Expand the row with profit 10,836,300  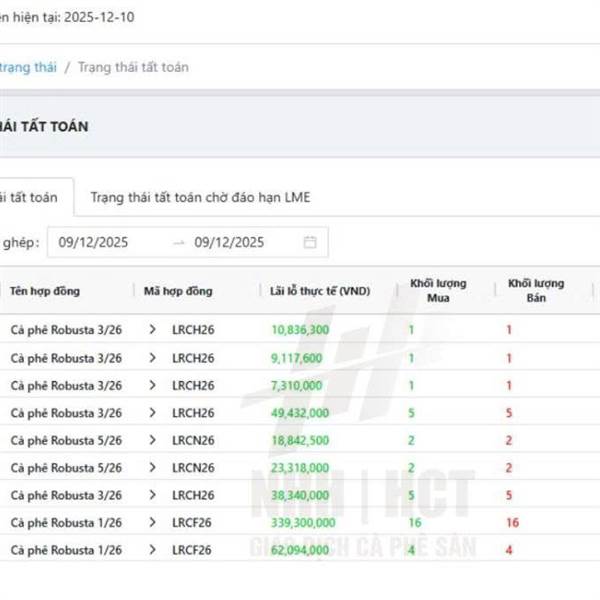pyautogui.click(x=153, y=329)
